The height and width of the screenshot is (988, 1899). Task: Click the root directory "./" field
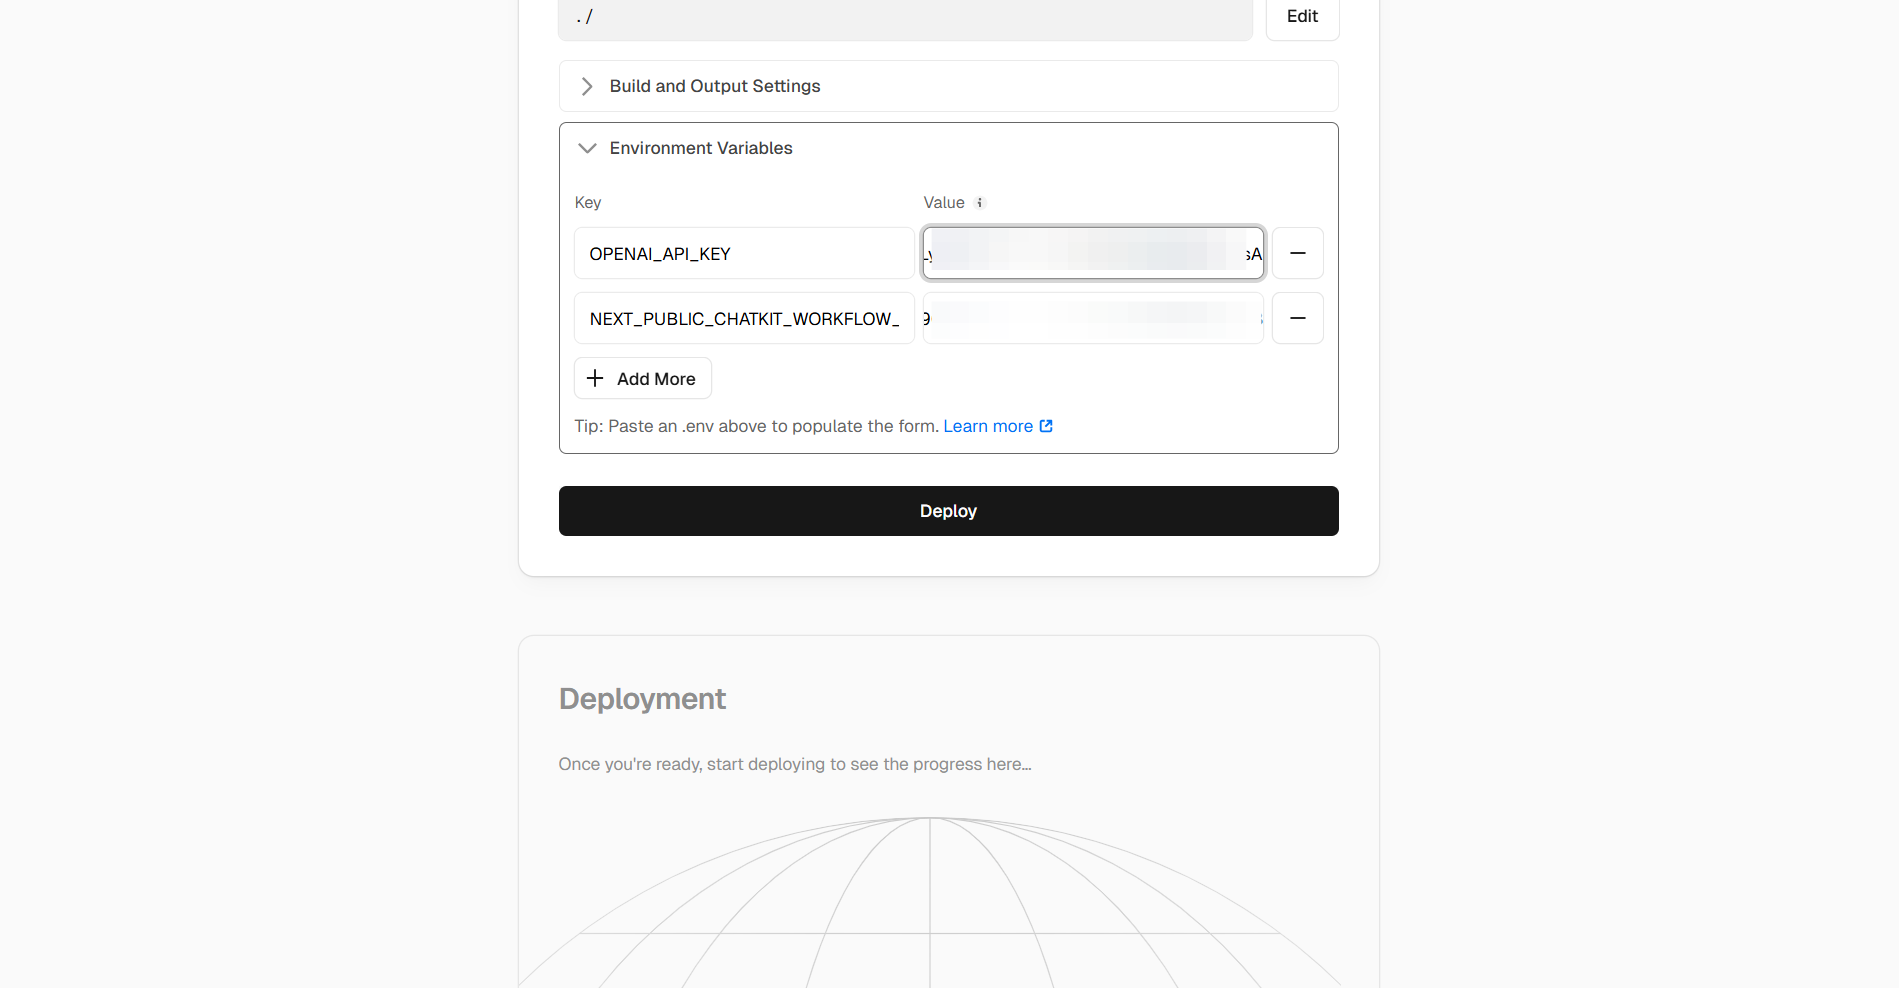[904, 17]
